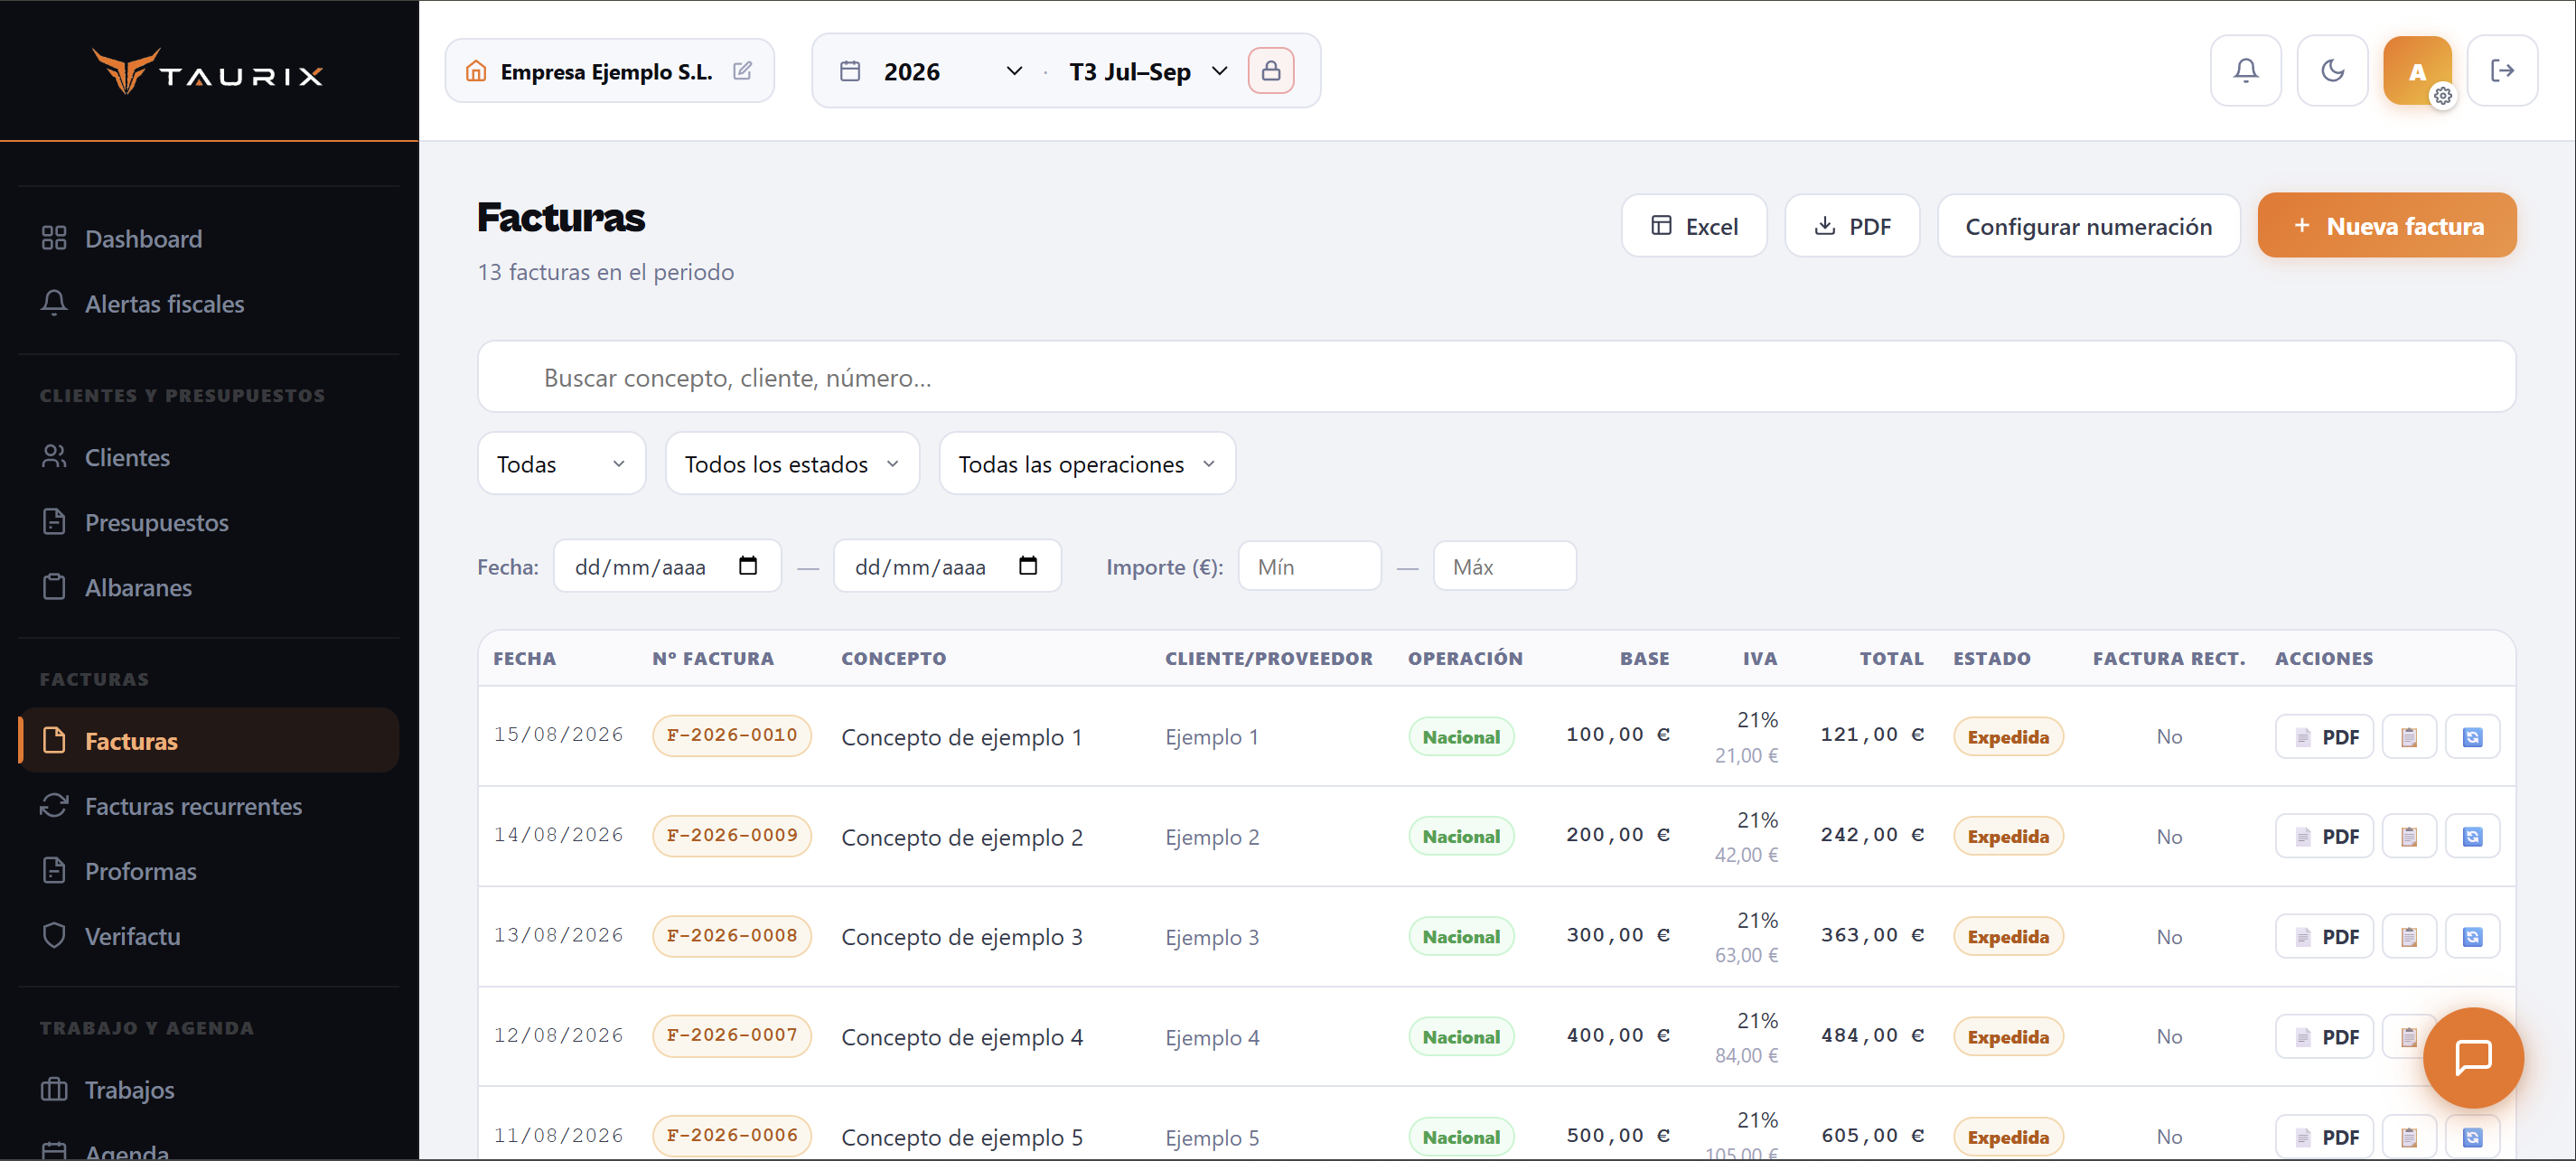Click the clipboard icon for F-2026-0008
This screenshot has width=2576, height=1161.
[2409, 937]
